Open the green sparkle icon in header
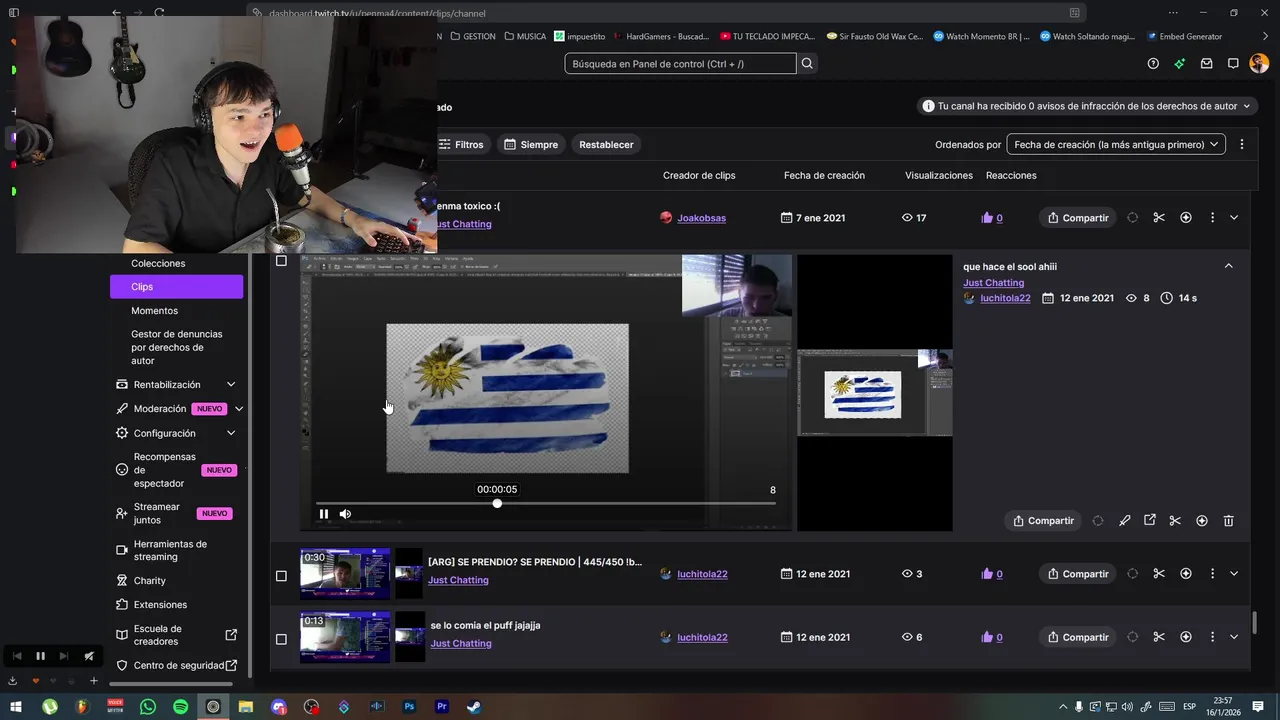The width and height of the screenshot is (1280, 720). [x=1180, y=64]
